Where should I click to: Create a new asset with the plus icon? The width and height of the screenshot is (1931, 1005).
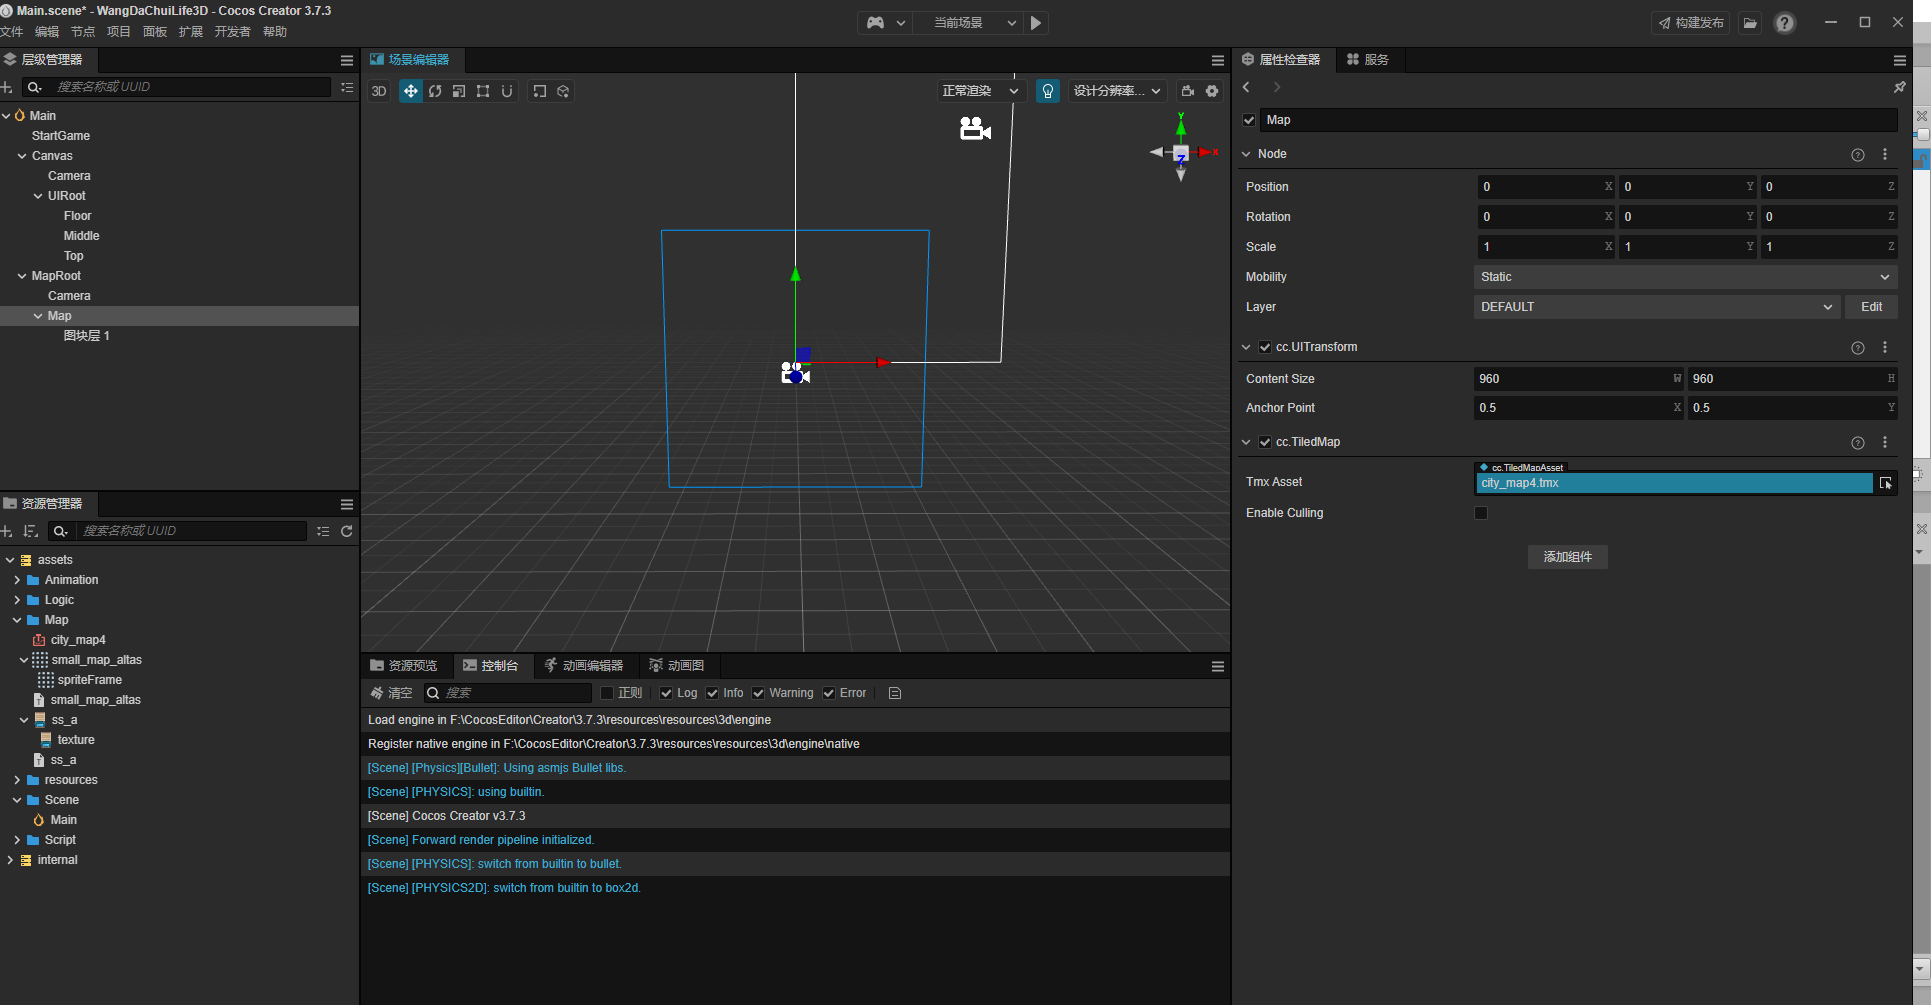click(7, 531)
